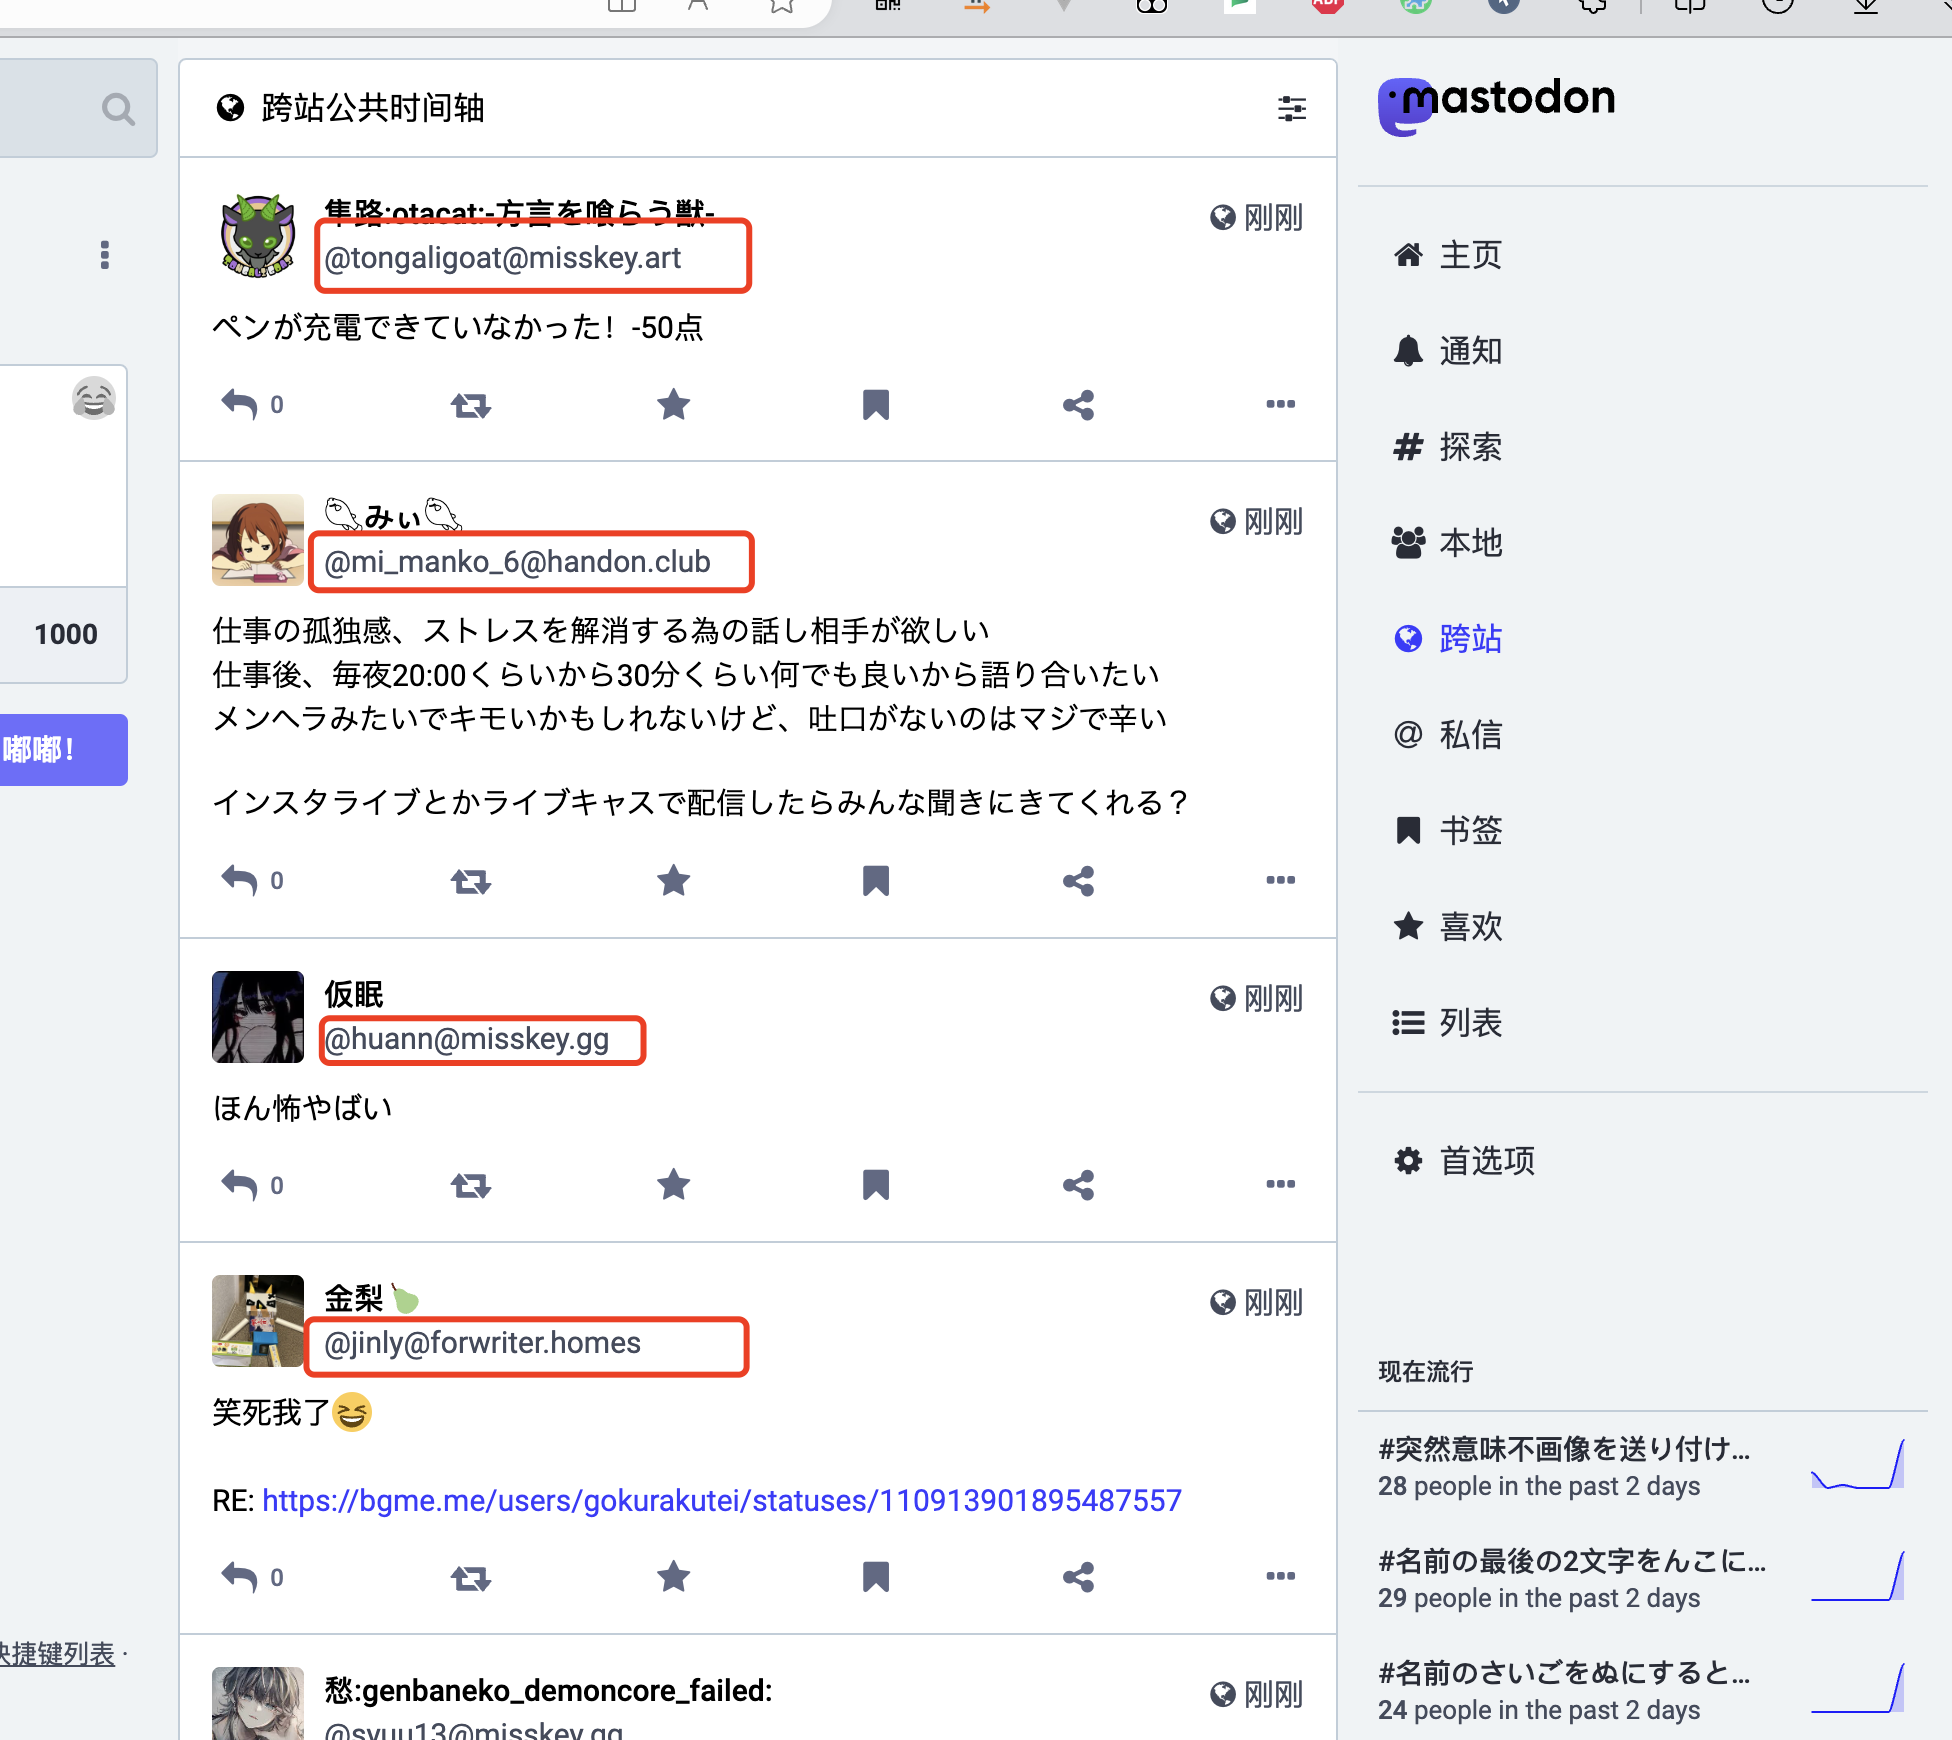1952x1740 pixels.
Task: Share huann's post
Action: [x=1078, y=1185]
